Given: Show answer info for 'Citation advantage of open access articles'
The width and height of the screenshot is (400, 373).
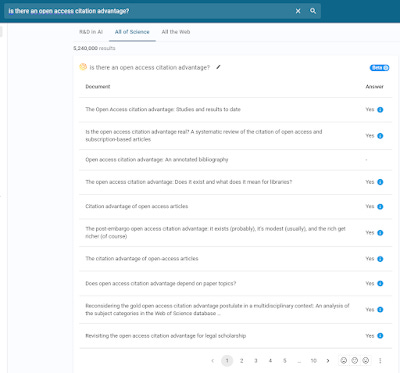Looking at the screenshot, I should pos(380,207).
